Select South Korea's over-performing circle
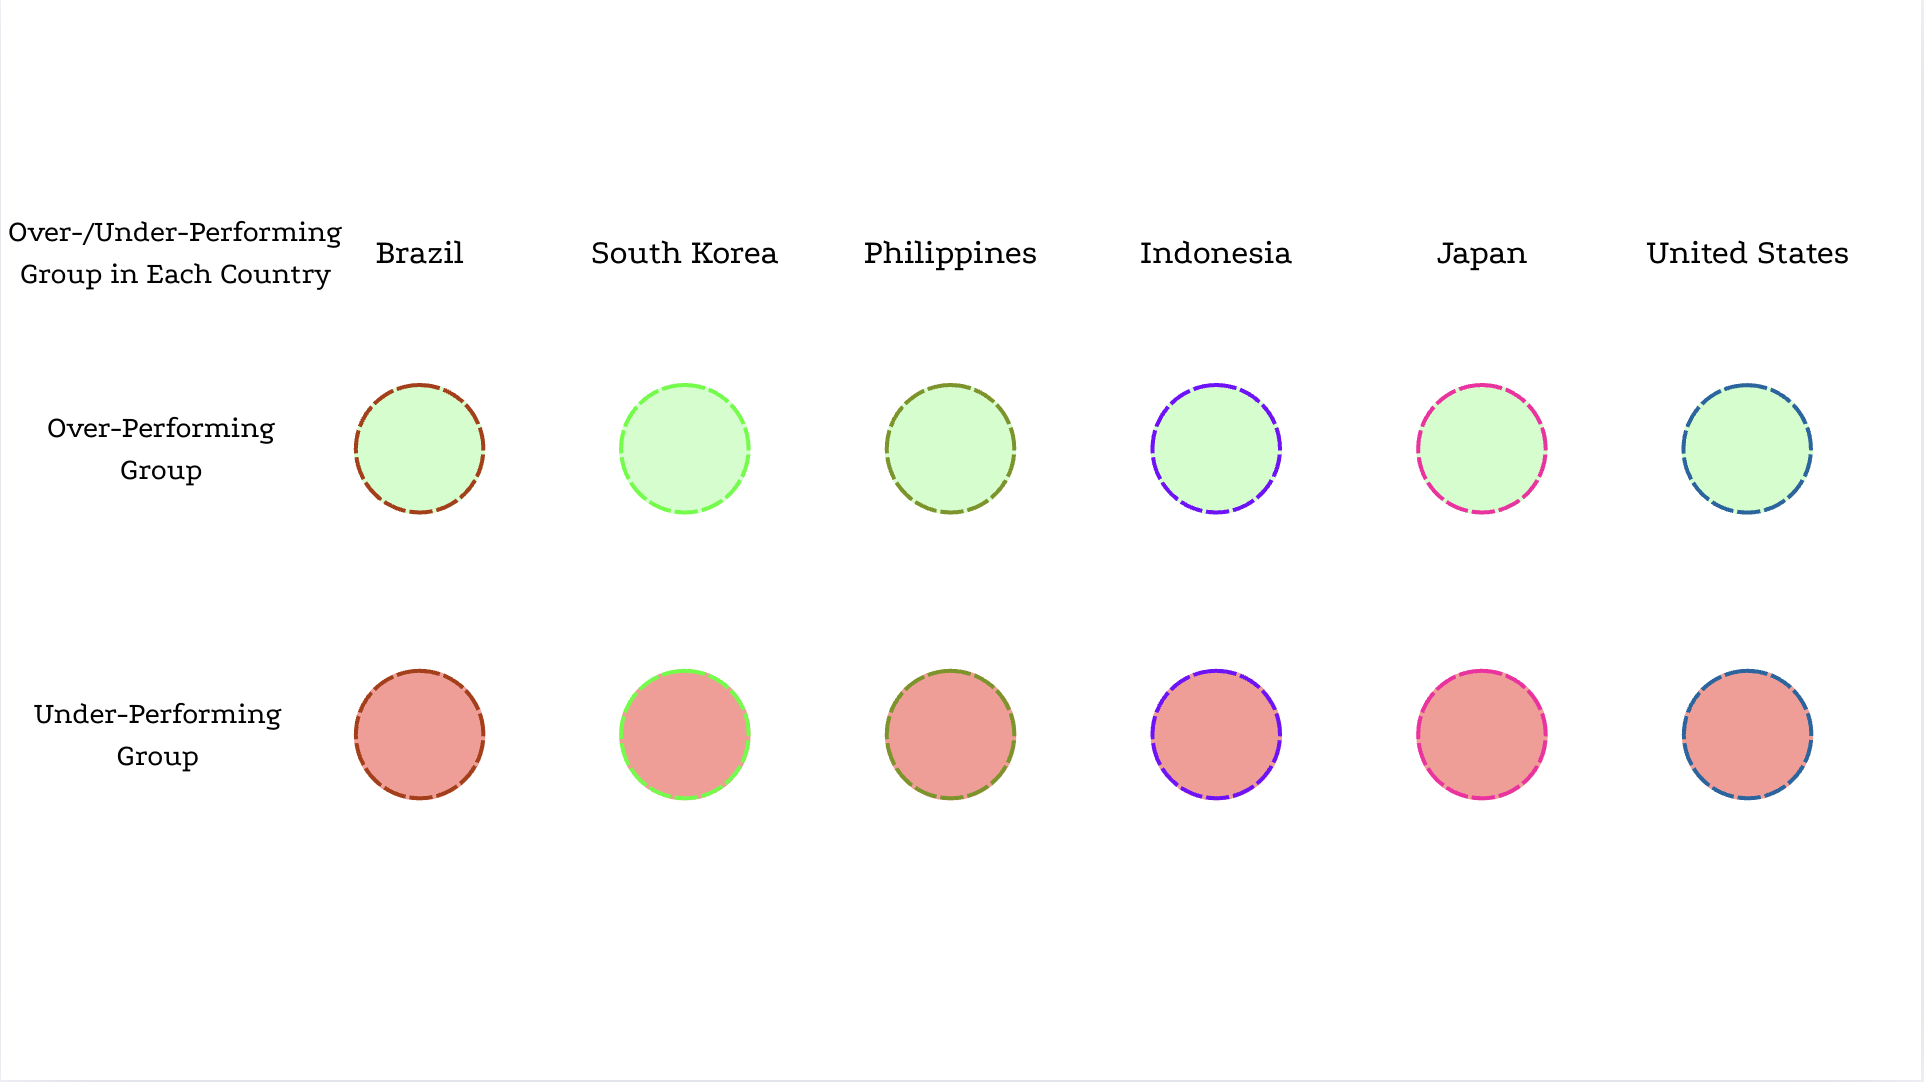Viewport: 1924px width, 1082px height. 685,449
